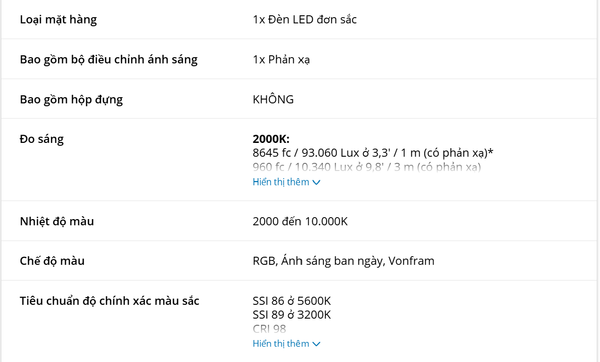The image size is (600, 362).
Task: Click the '8645 fc / 93.060 Lux' line
Action: [373, 153]
